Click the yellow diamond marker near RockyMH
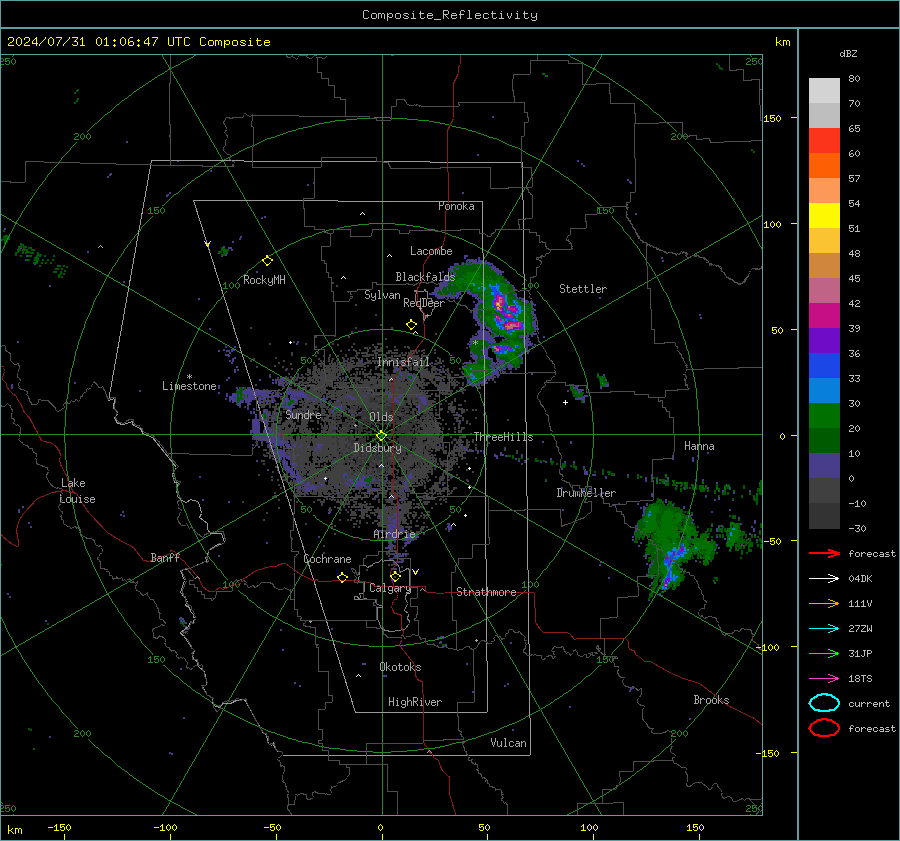This screenshot has height=841, width=900. (267, 261)
